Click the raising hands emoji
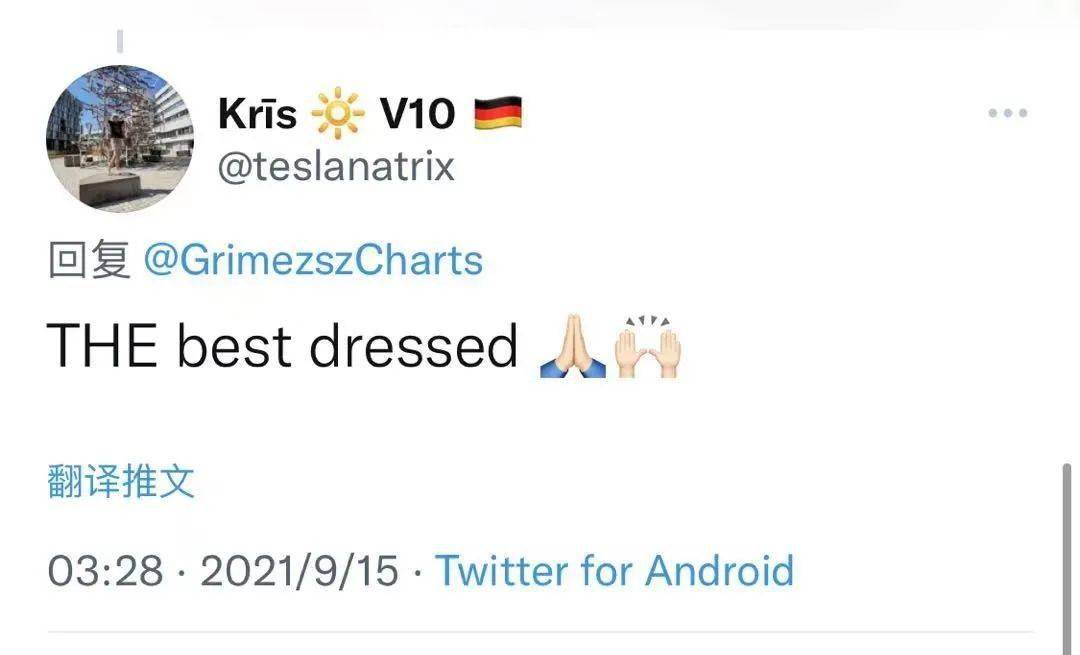Screen dimensions: 1080x655 click(648, 348)
